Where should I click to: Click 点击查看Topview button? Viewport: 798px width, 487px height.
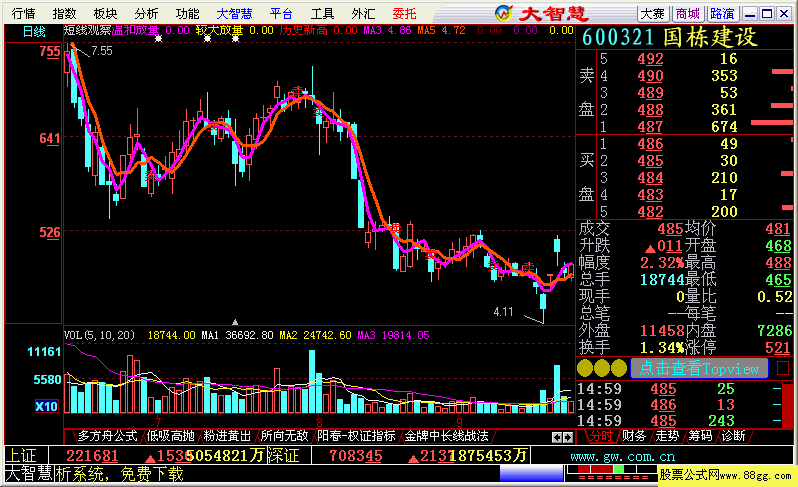tap(699, 368)
